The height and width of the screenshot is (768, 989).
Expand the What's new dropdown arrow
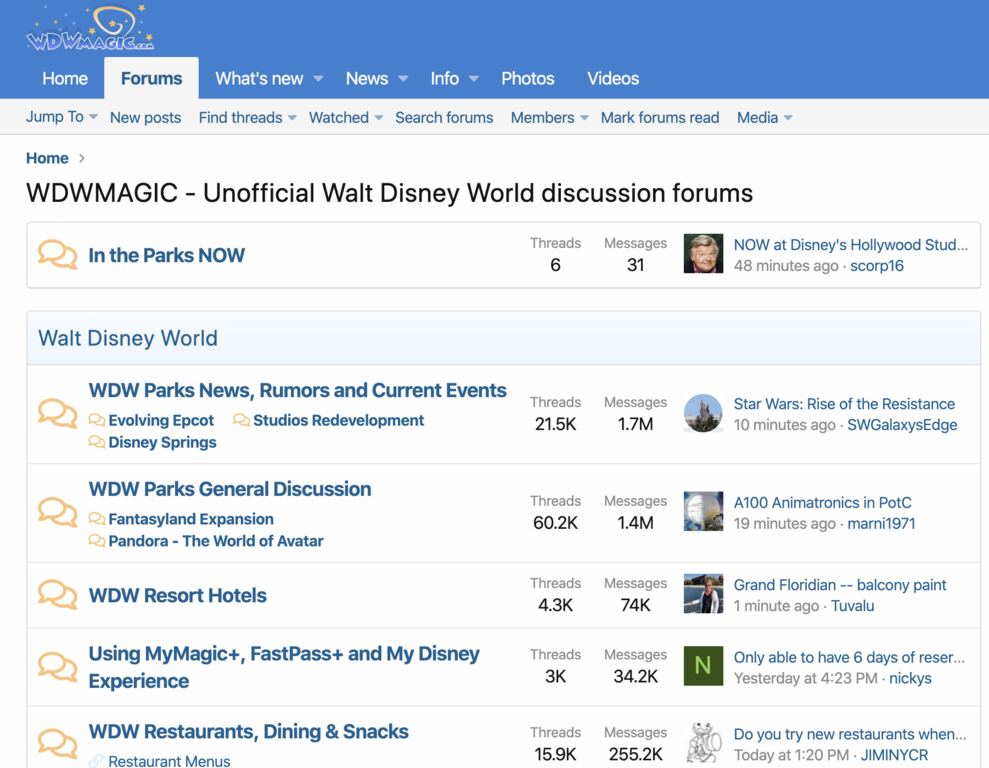pyautogui.click(x=318, y=79)
